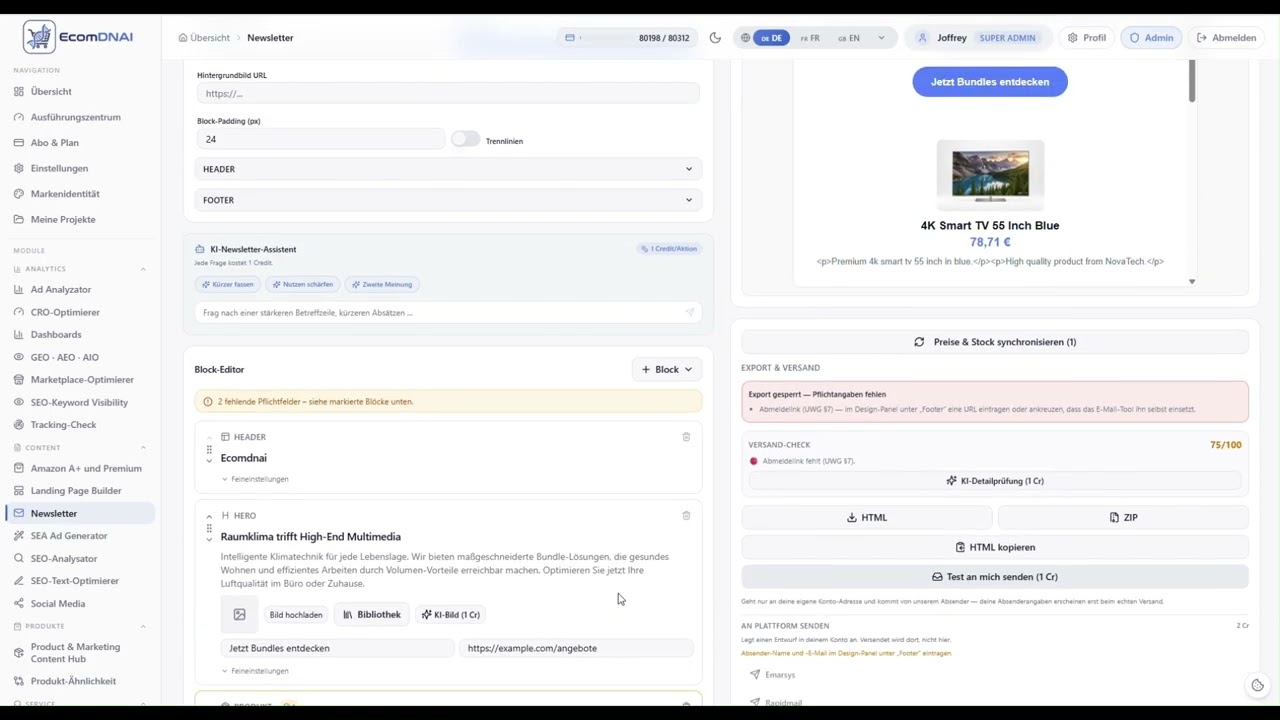
Task: Click the Hintergrundbild URL field
Action: coord(448,93)
